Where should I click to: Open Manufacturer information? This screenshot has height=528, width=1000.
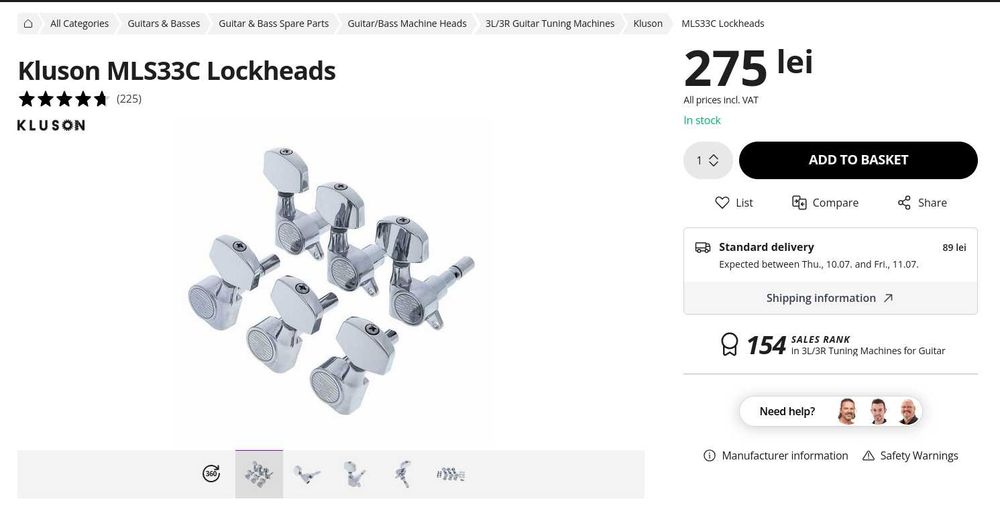pyautogui.click(x=775, y=455)
